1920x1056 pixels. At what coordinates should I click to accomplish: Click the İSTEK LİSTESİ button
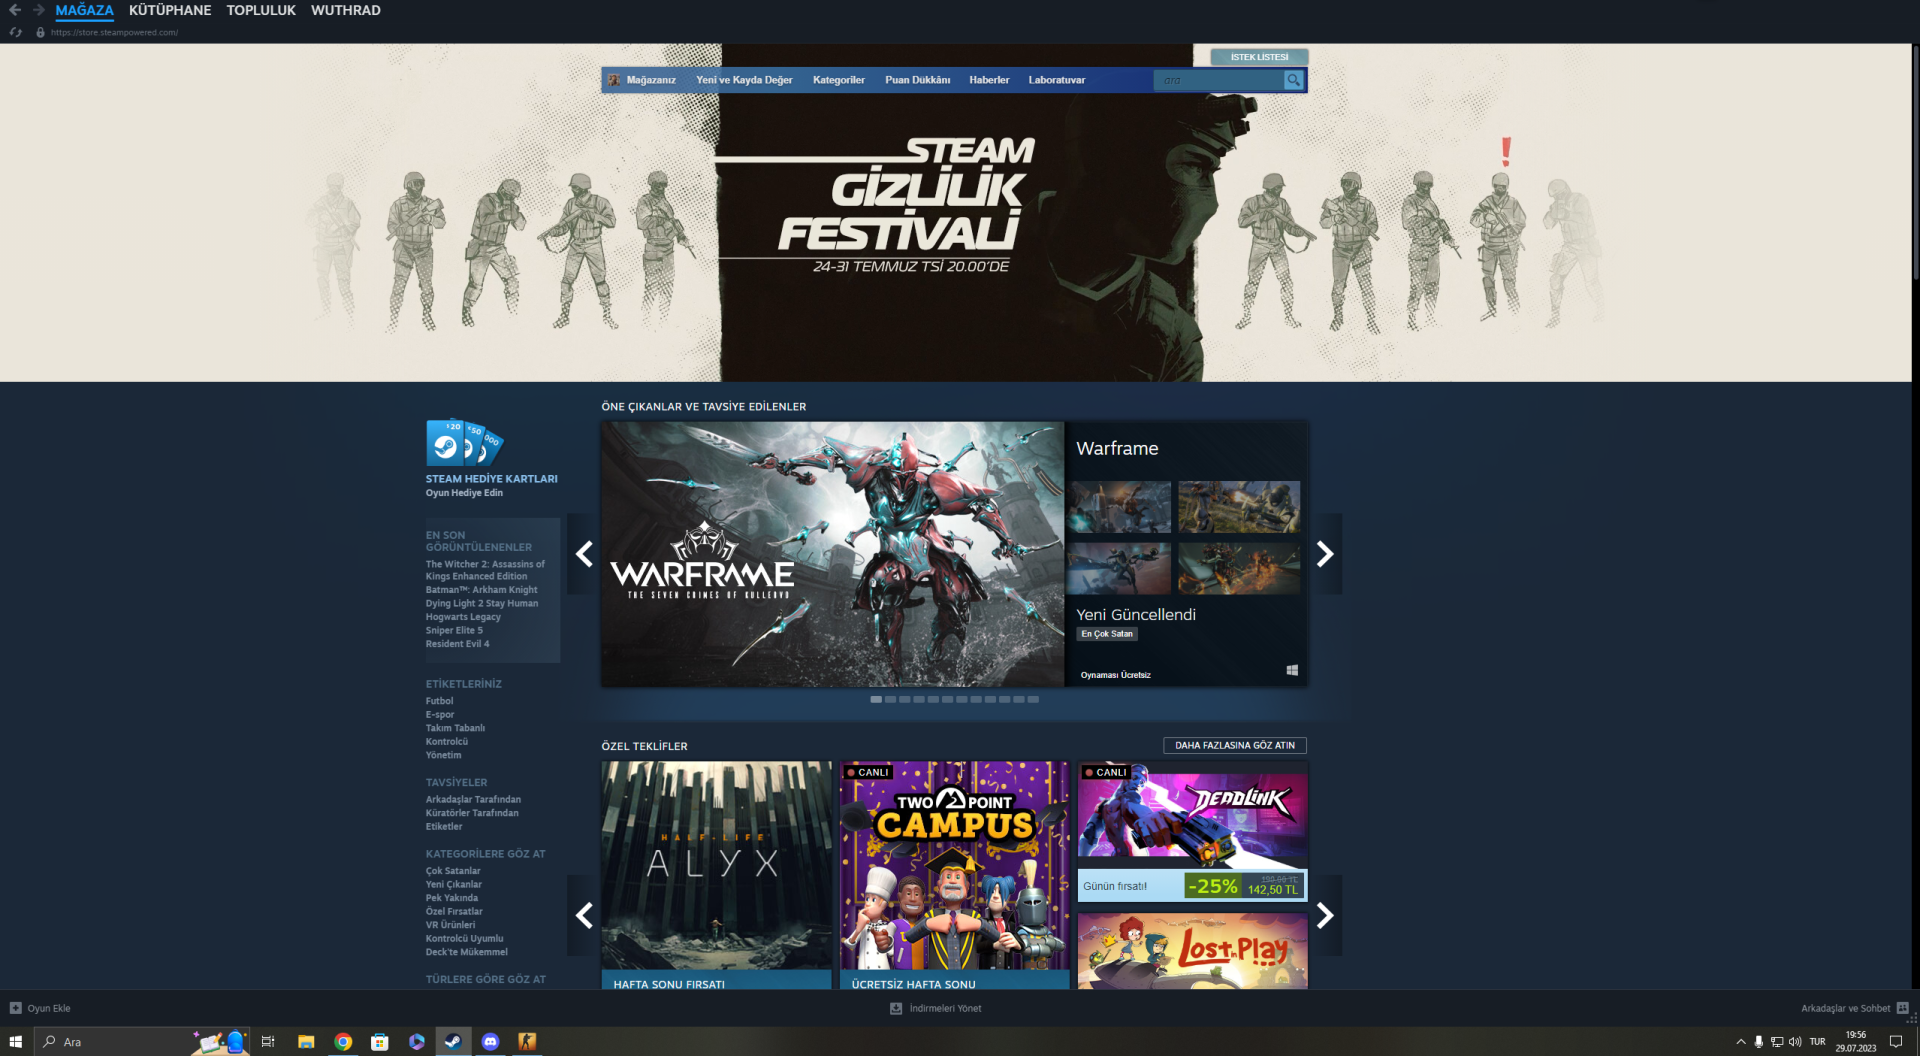1259,57
